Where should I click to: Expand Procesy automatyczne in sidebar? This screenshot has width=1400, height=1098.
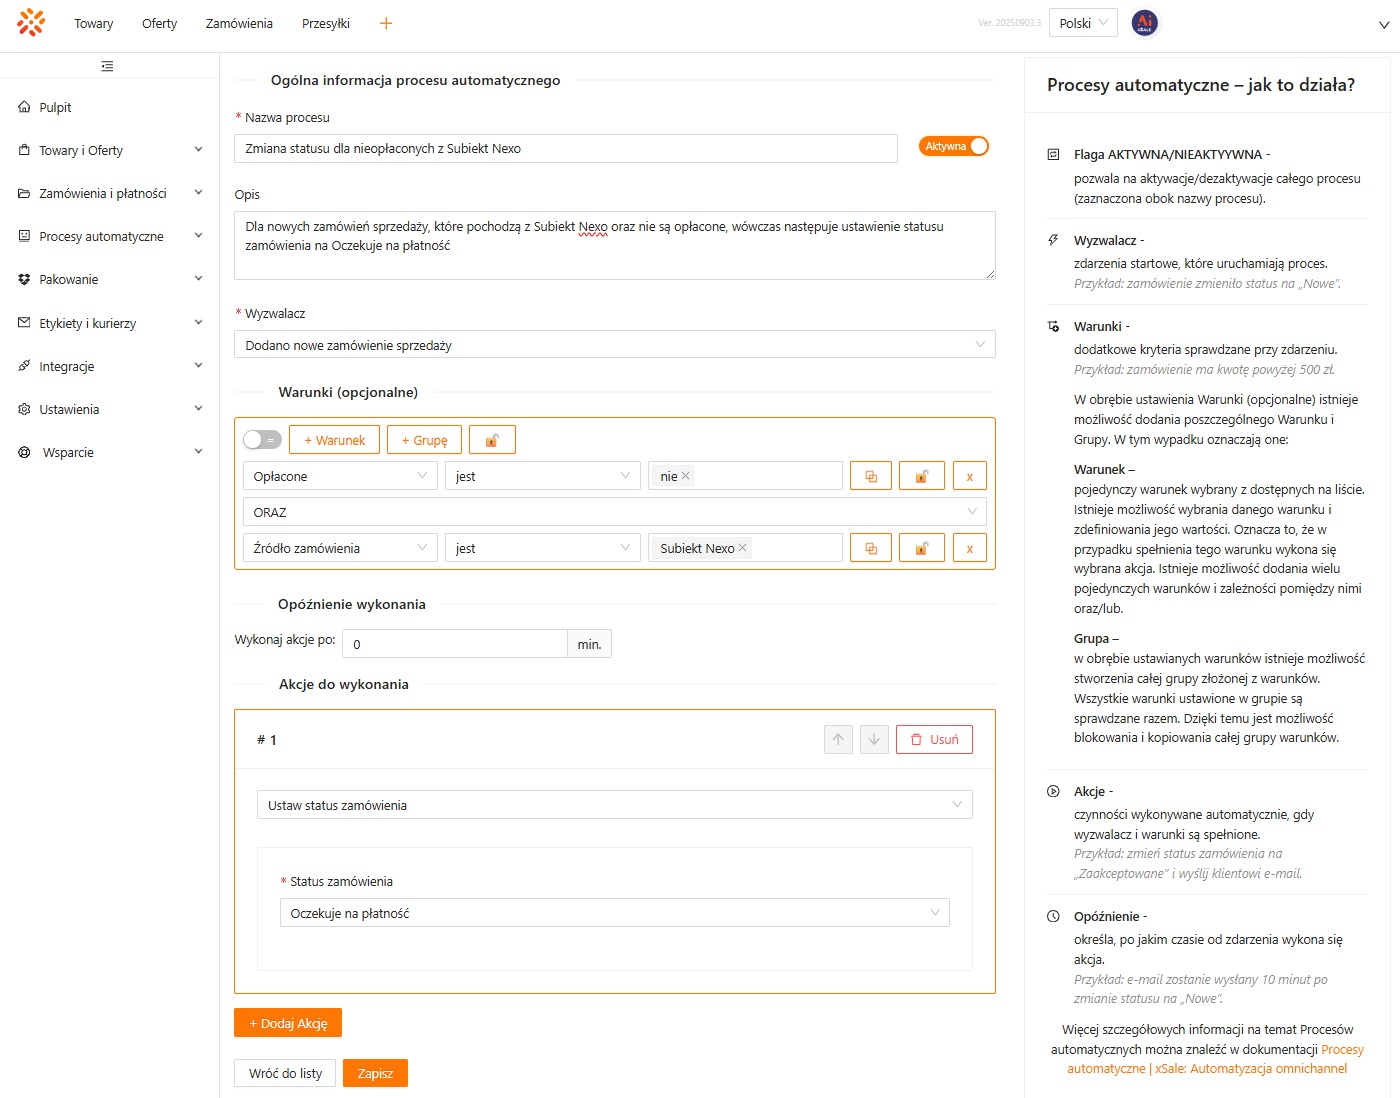point(110,236)
